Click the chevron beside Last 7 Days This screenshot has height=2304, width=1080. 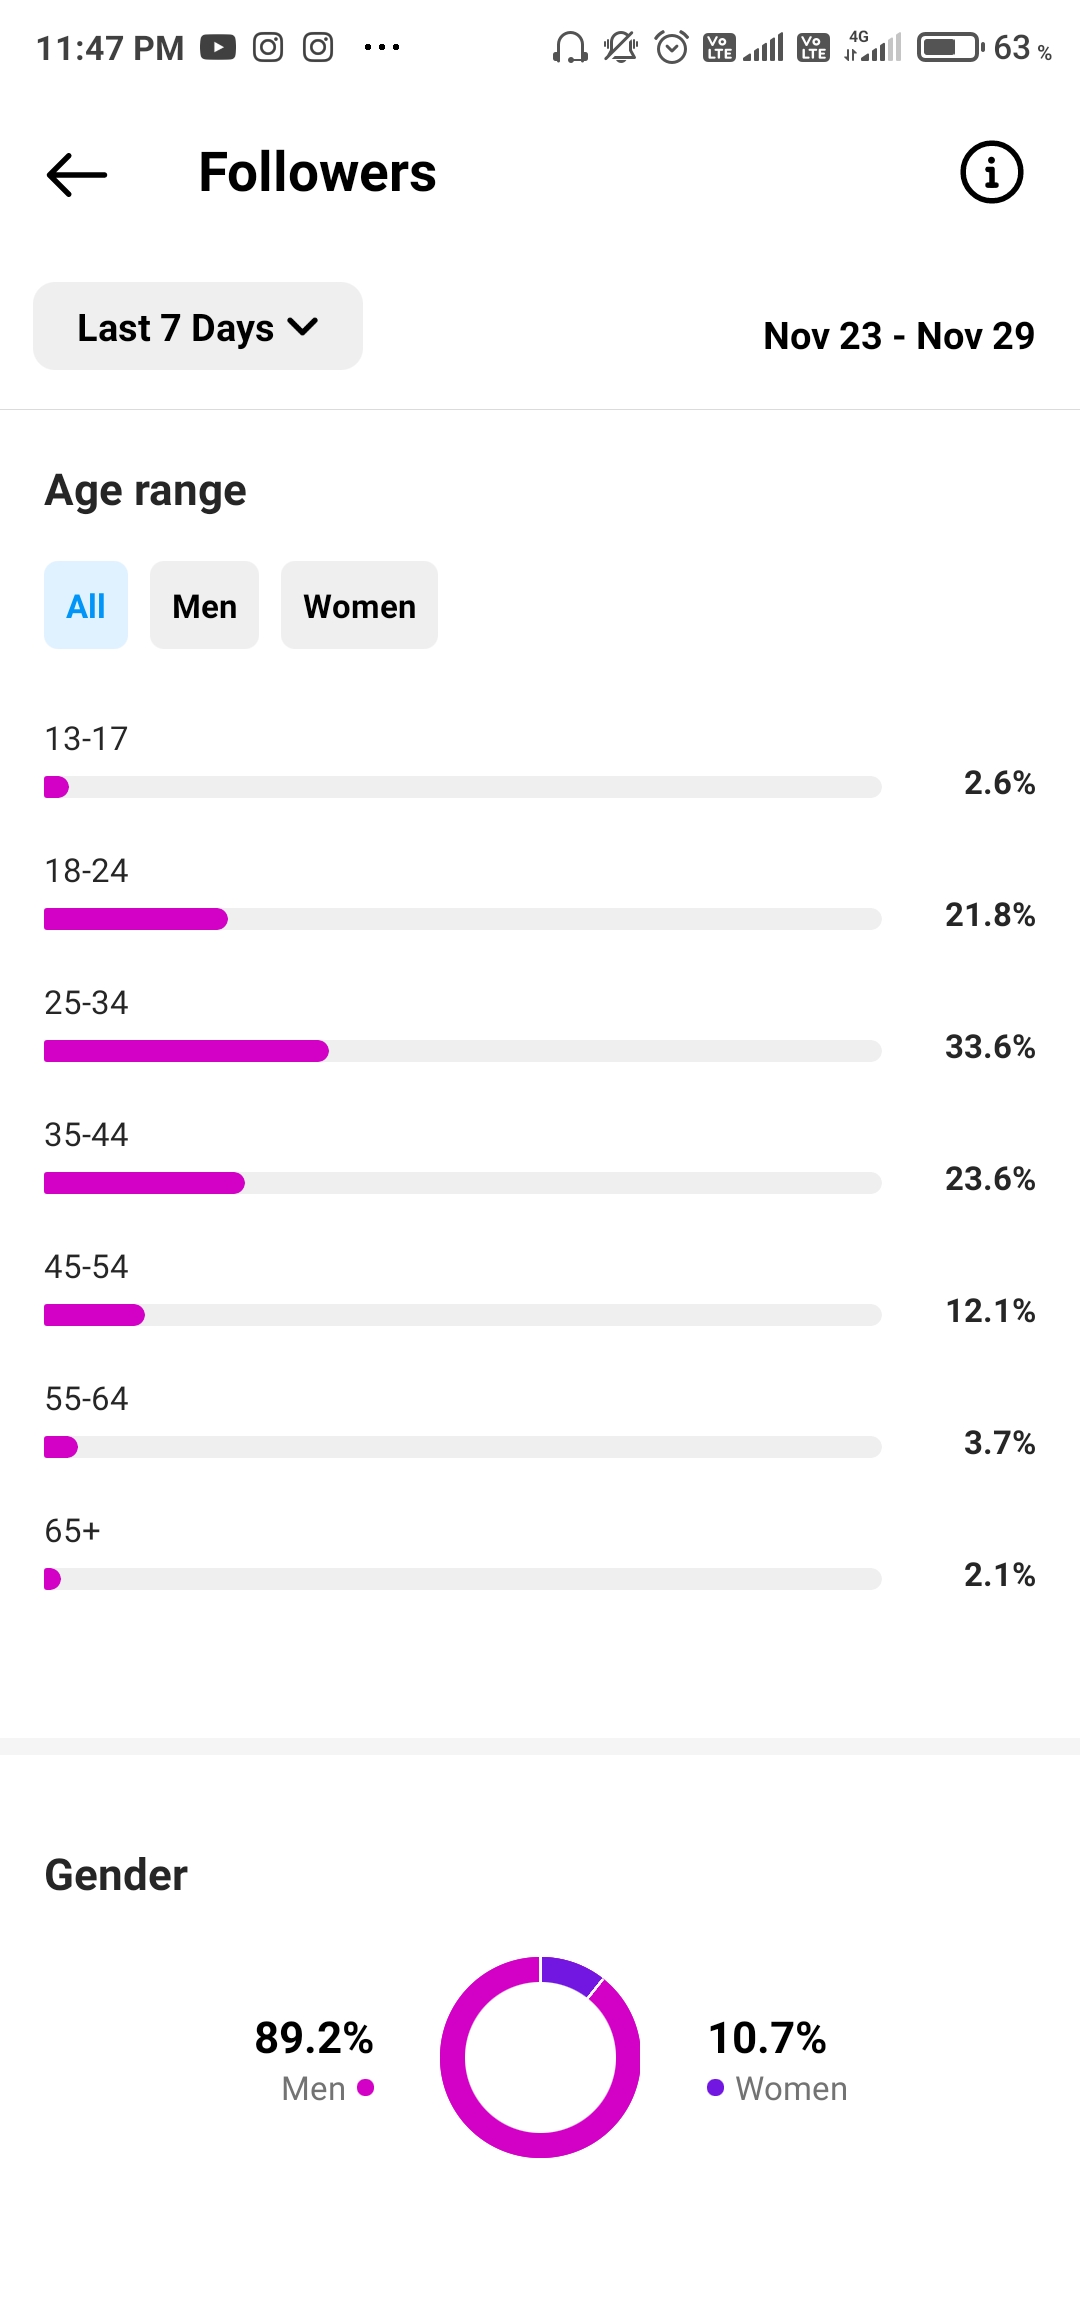(303, 327)
